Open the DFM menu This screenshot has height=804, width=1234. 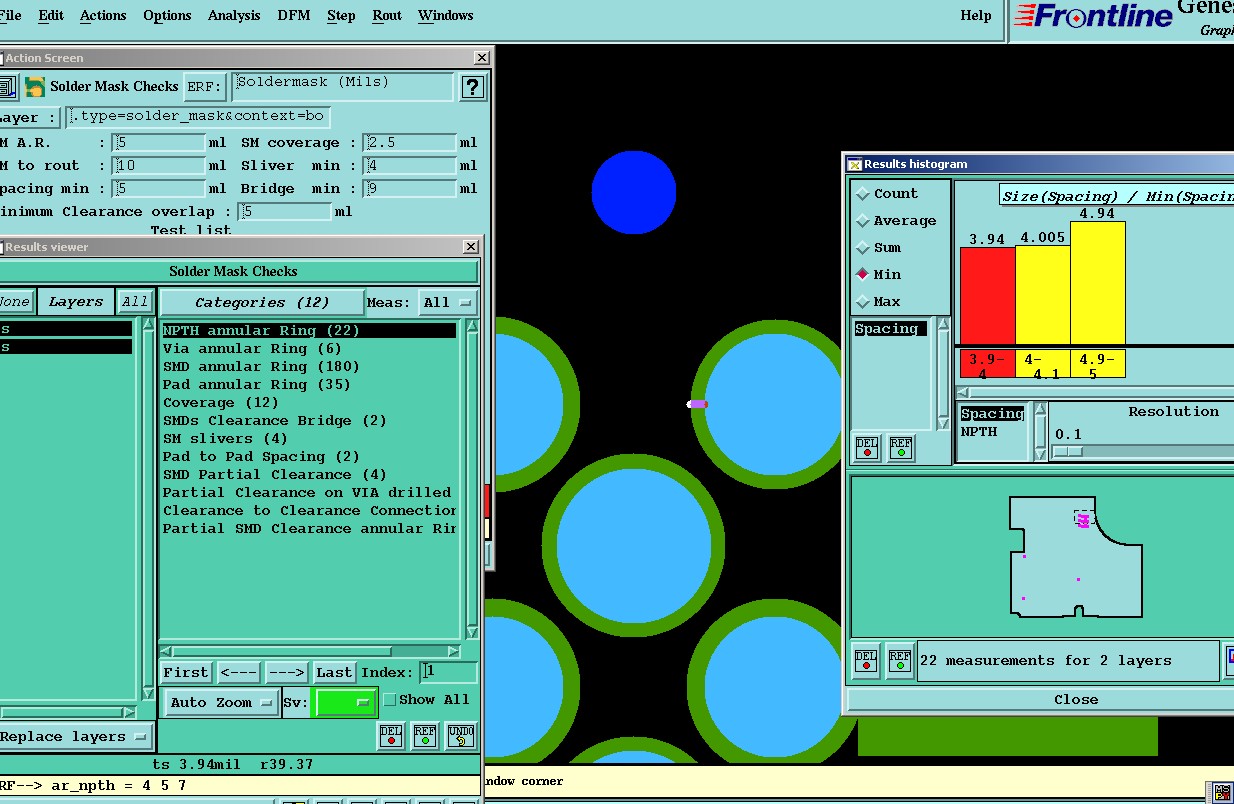[293, 15]
